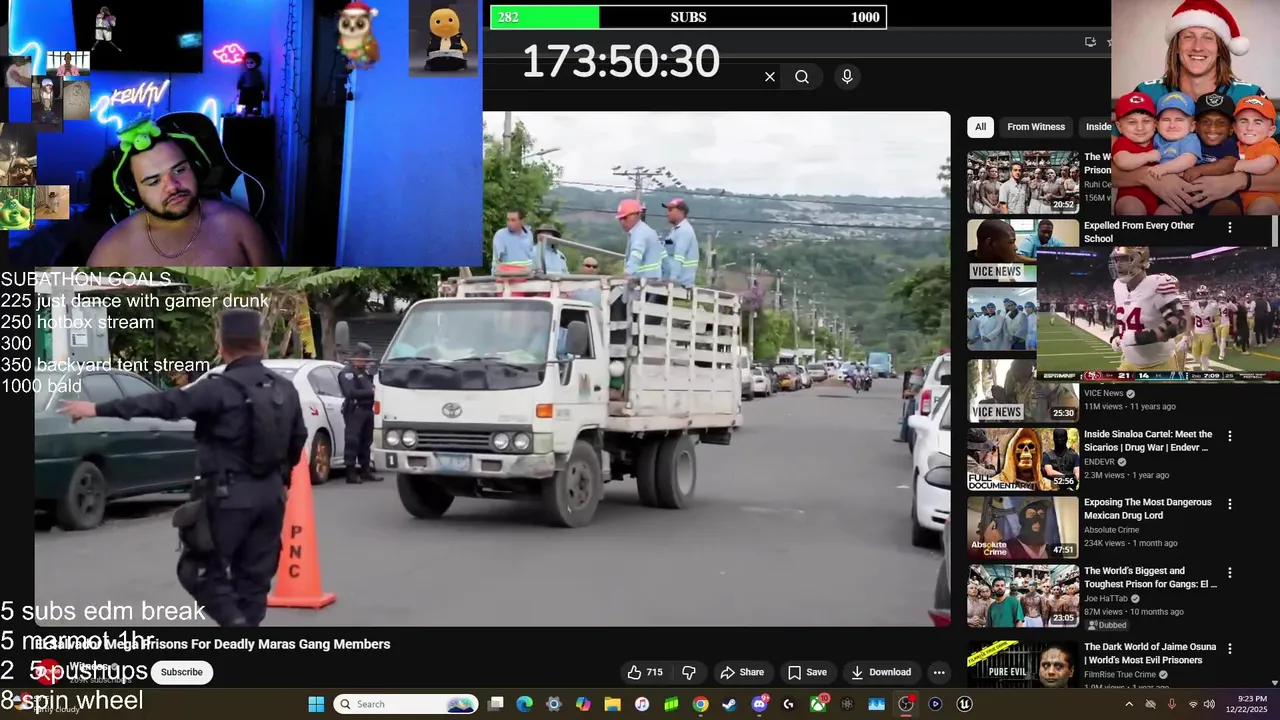Subscribe to the video's channel
The width and height of the screenshot is (1280, 720).
tap(182, 672)
